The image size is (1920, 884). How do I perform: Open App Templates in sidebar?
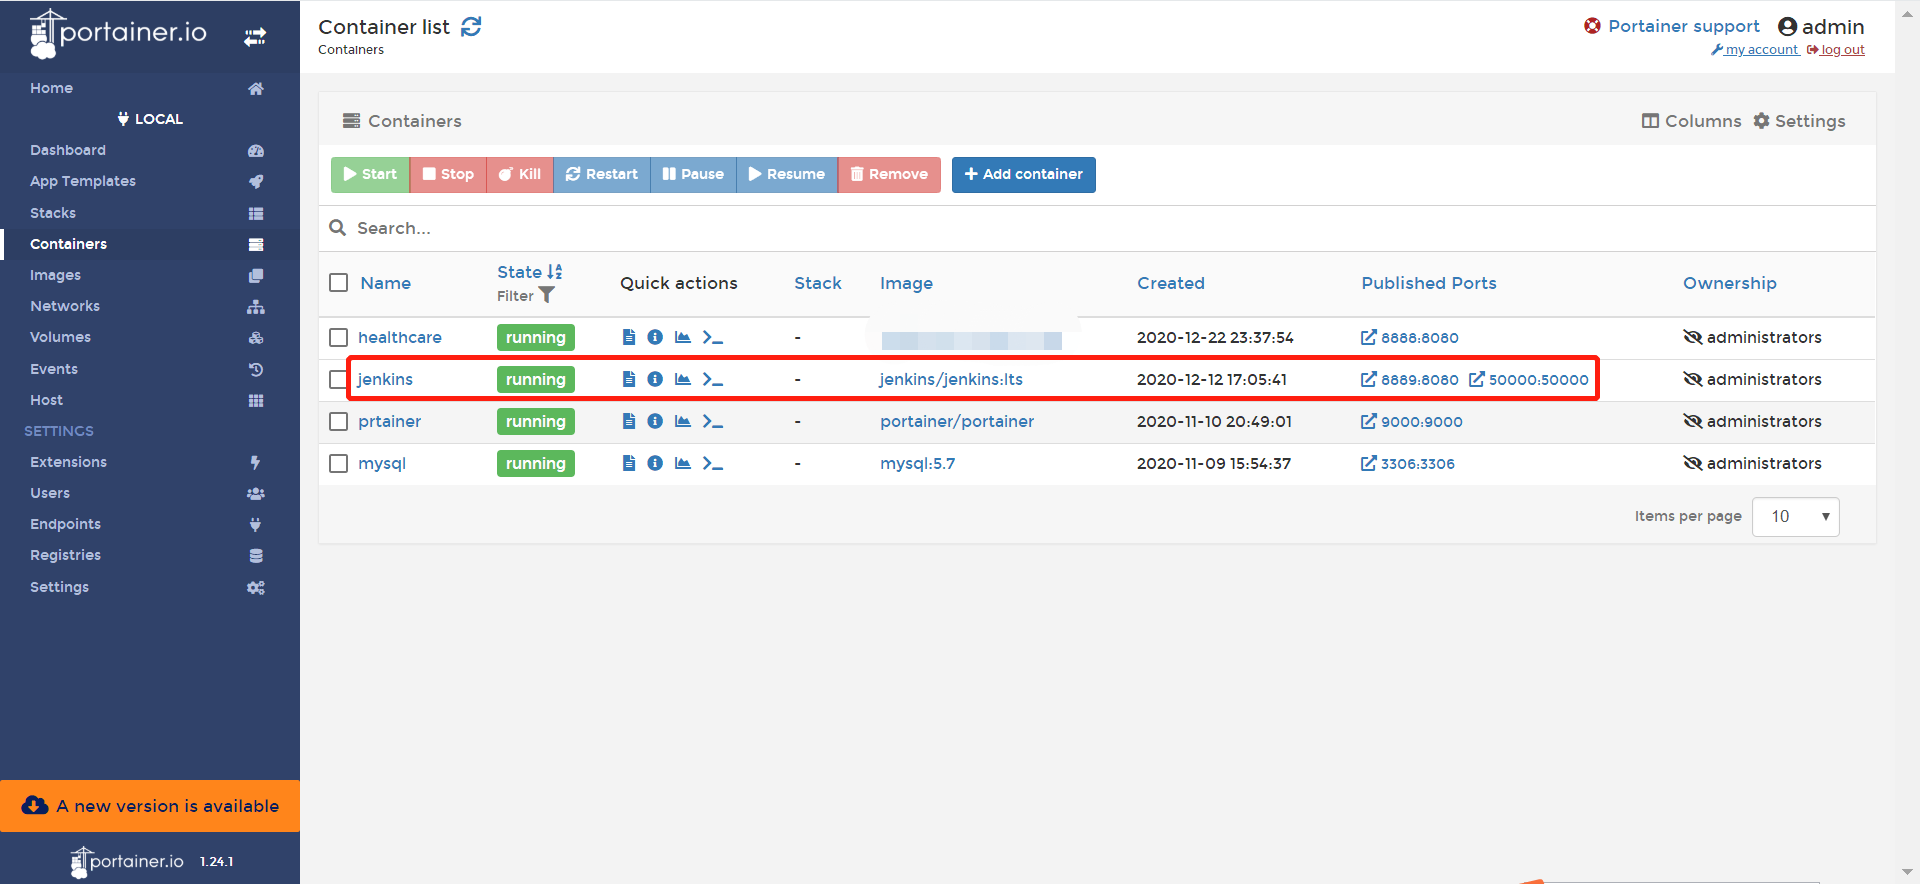pos(150,181)
